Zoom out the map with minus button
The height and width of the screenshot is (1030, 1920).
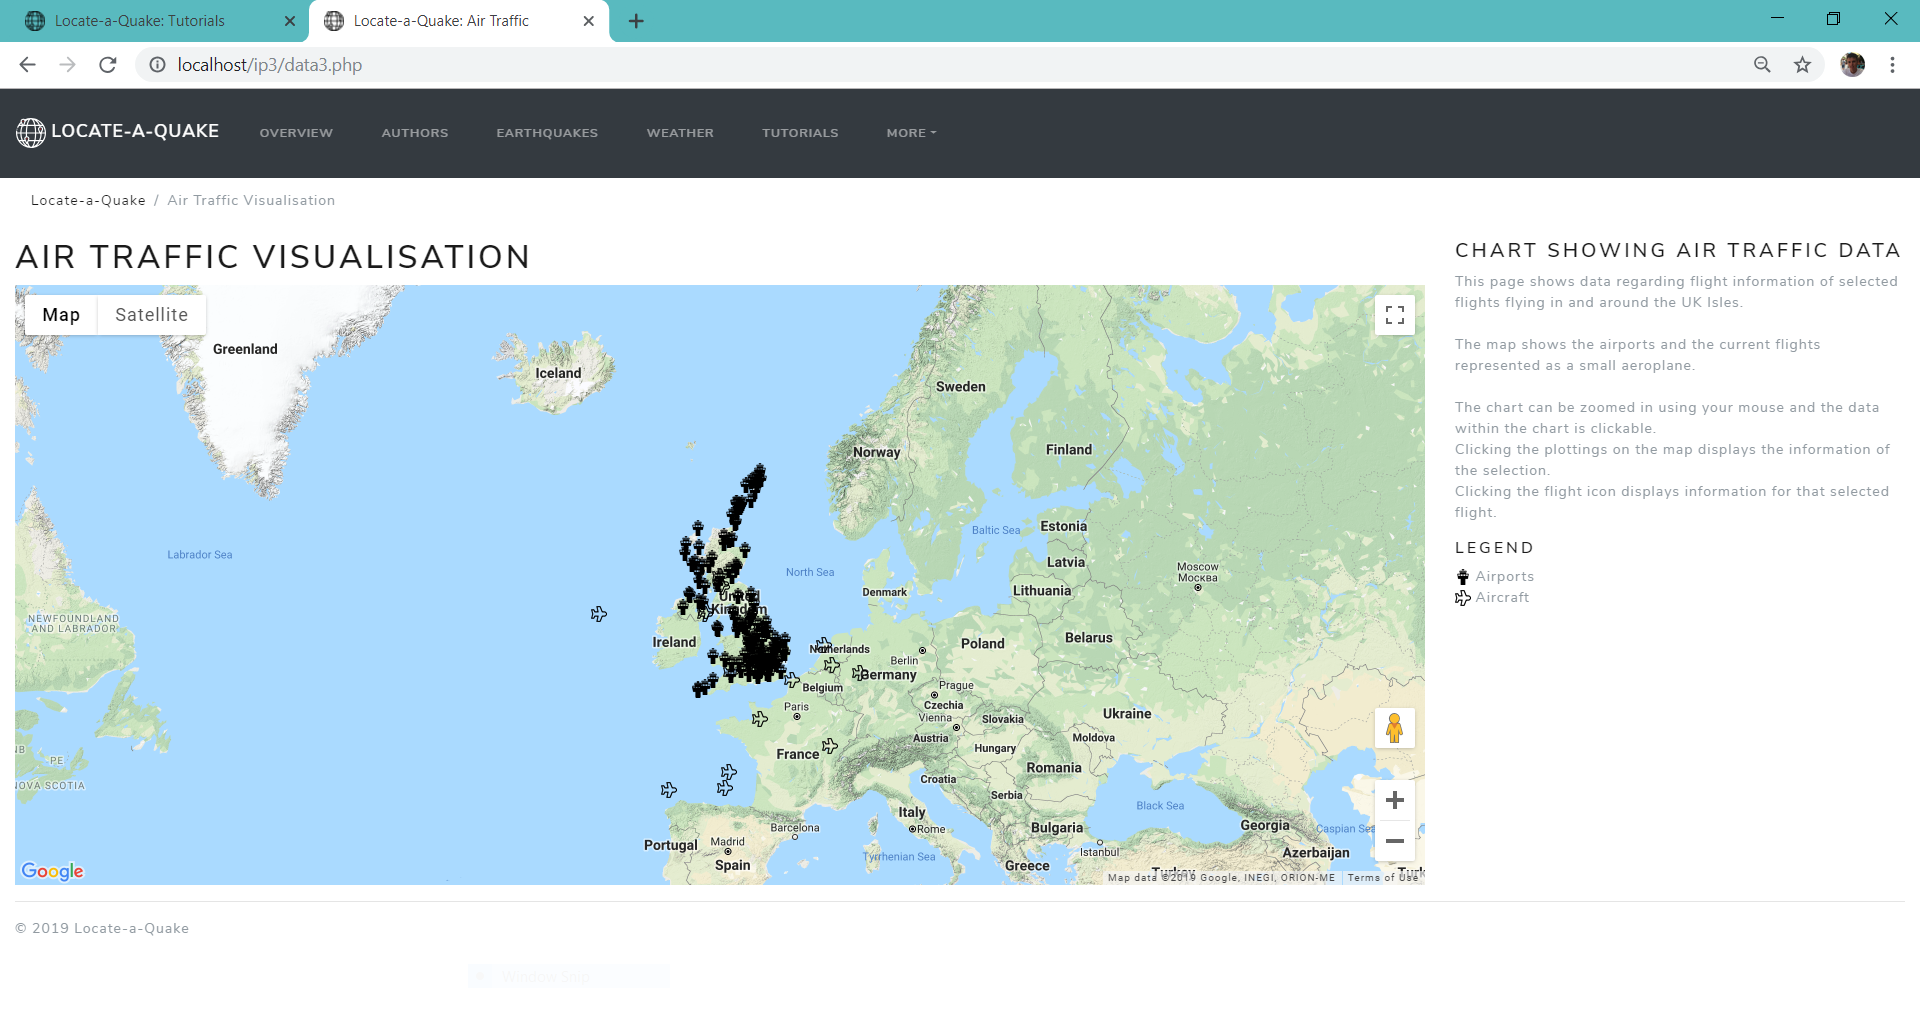pos(1394,842)
